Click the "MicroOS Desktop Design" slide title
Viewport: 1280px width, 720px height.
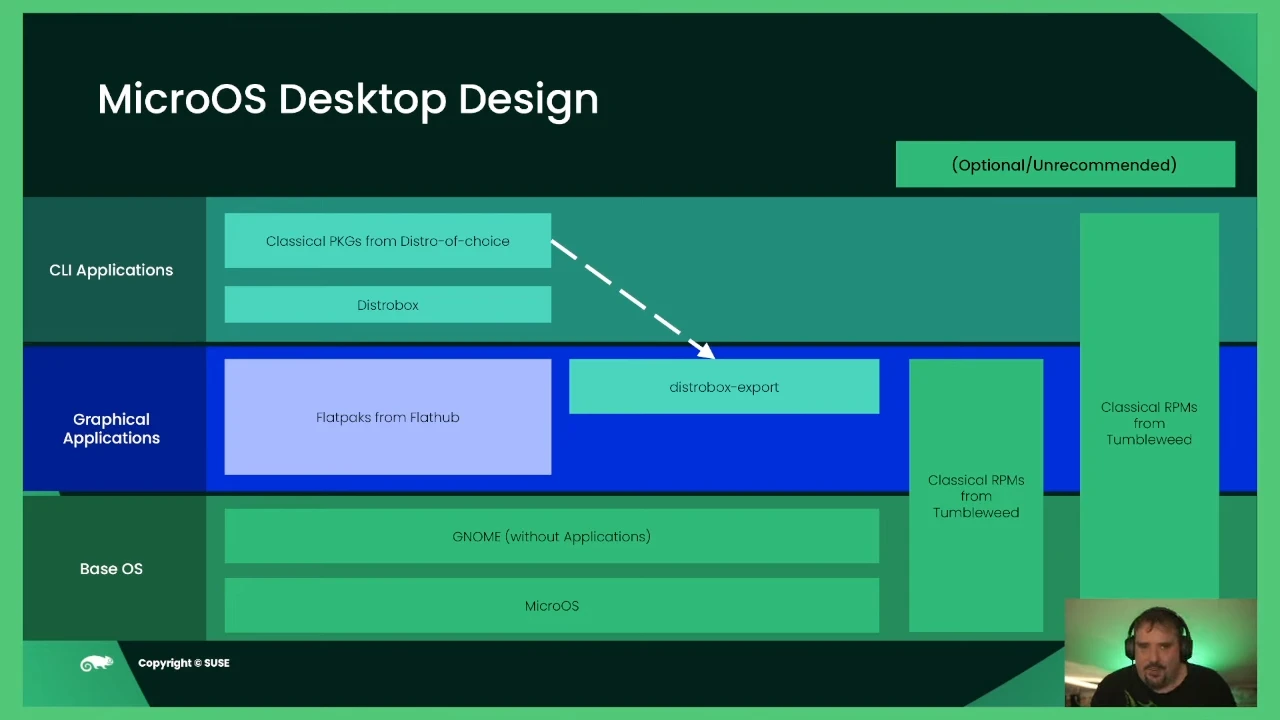[x=348, y=99]
